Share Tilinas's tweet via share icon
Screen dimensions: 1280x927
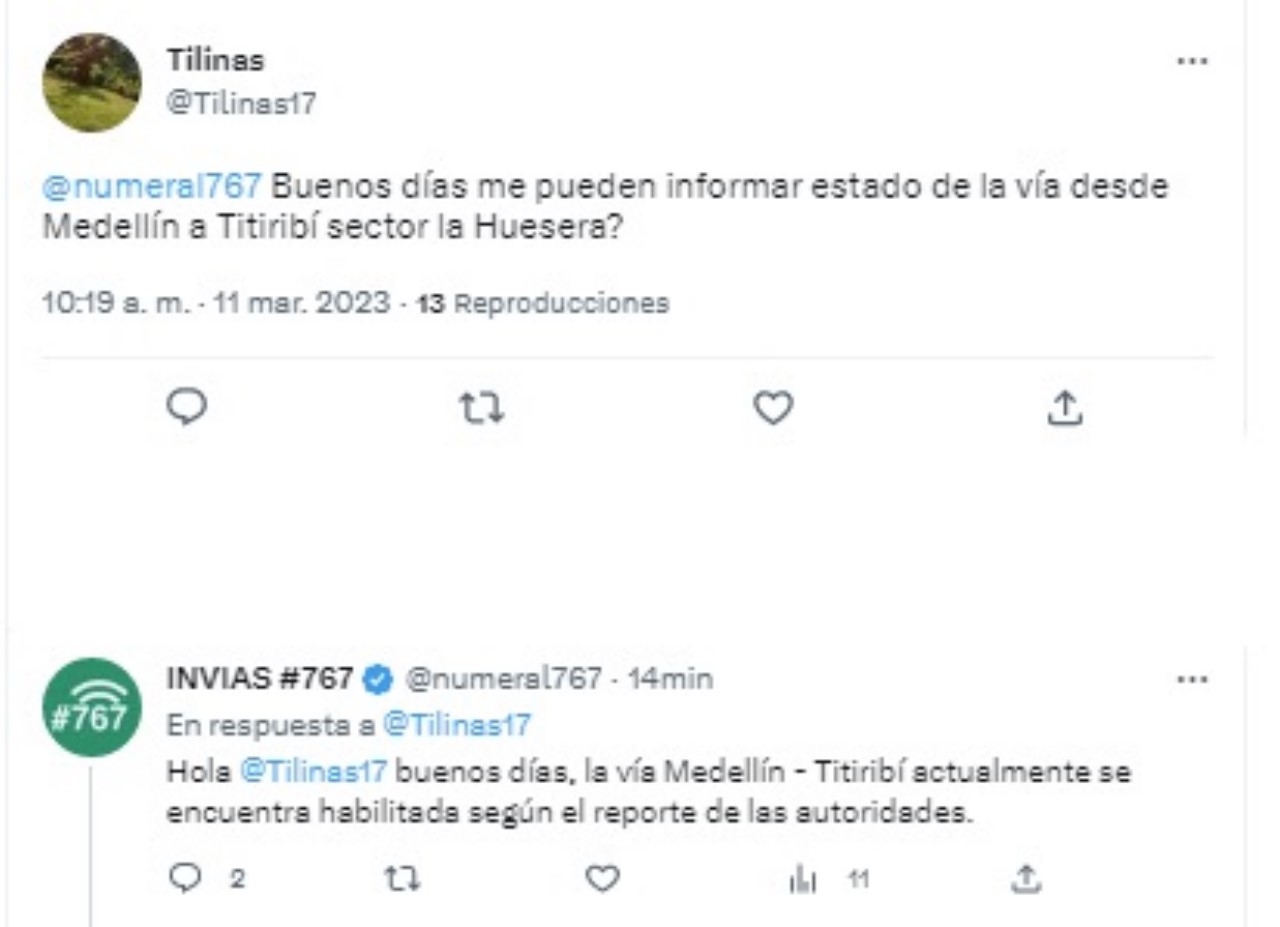tap(1066, 407)
